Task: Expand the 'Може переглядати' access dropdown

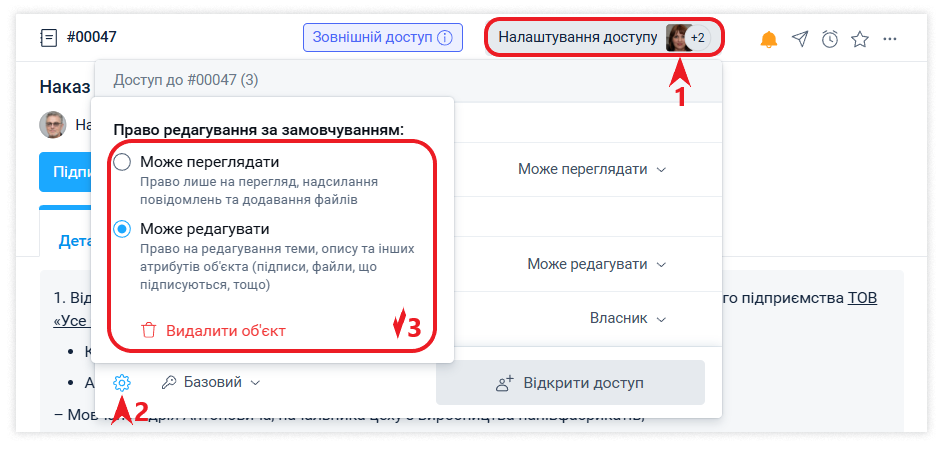Action: coord(591,170)
